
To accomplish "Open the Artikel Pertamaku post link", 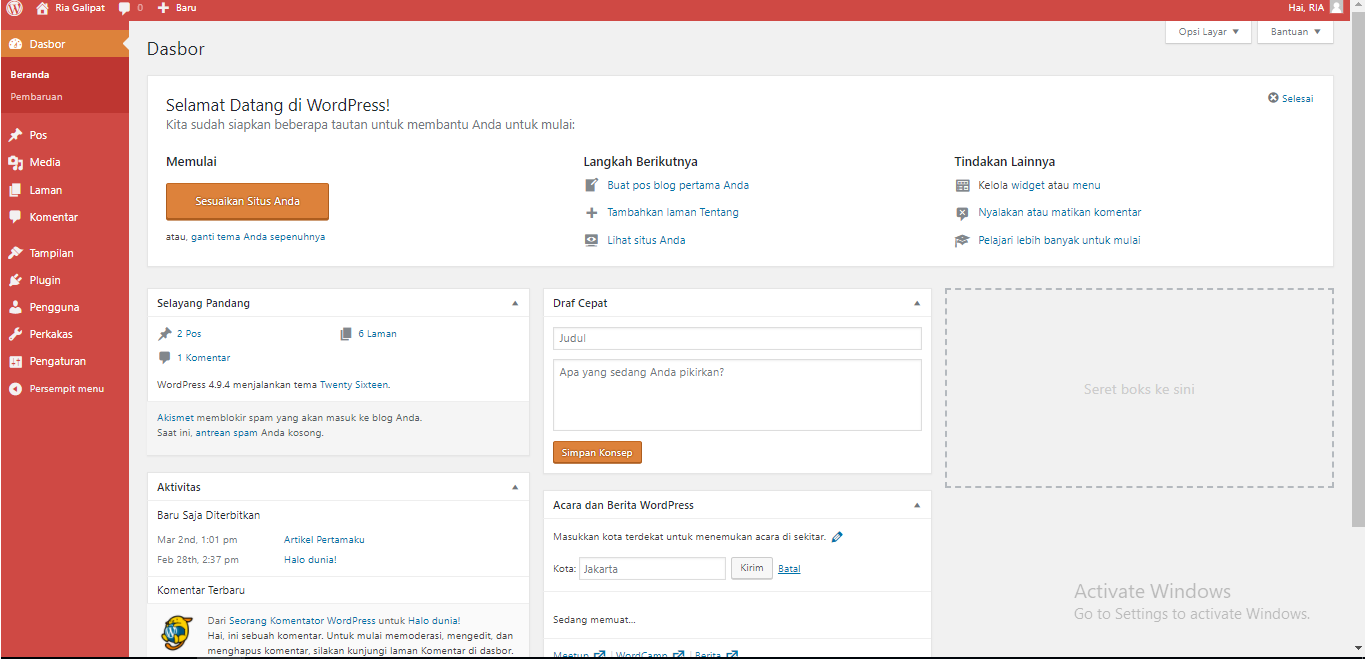I will pyautogui.click(x=324, y=540).
